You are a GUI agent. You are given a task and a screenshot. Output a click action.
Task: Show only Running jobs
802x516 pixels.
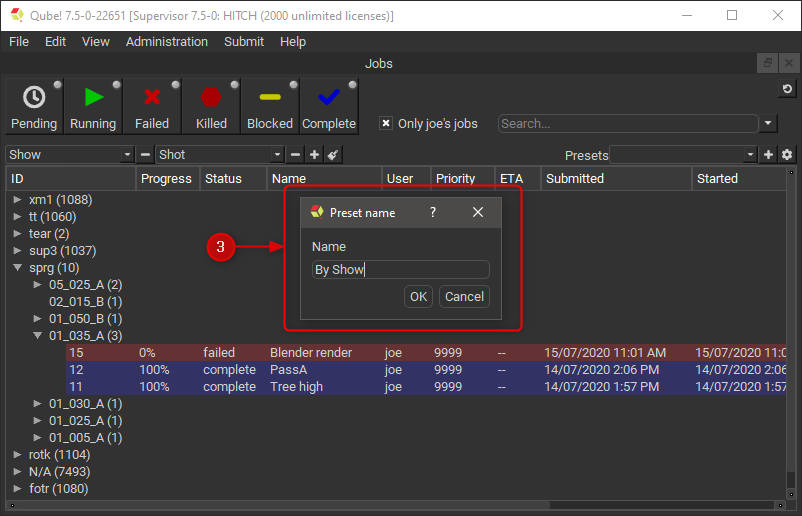tap(93, 106)
